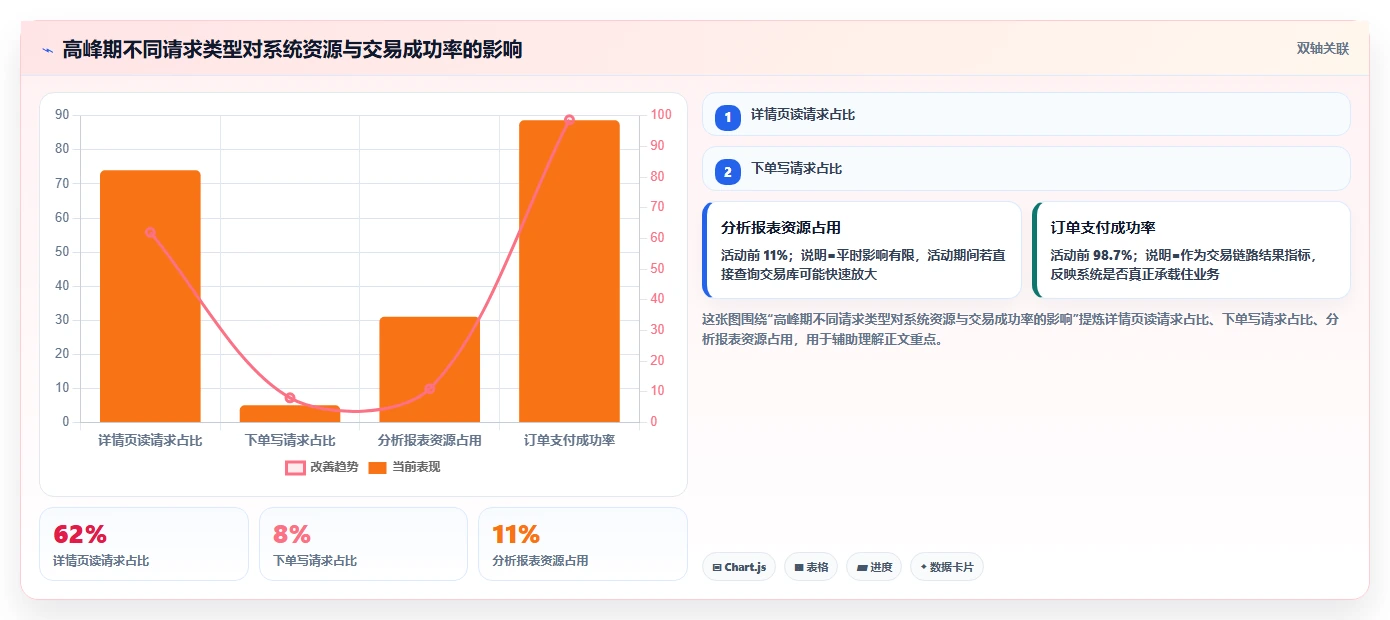
Task: Select numbered item 1 详情页读请求占比
Action: click(x=1026, y=115)
